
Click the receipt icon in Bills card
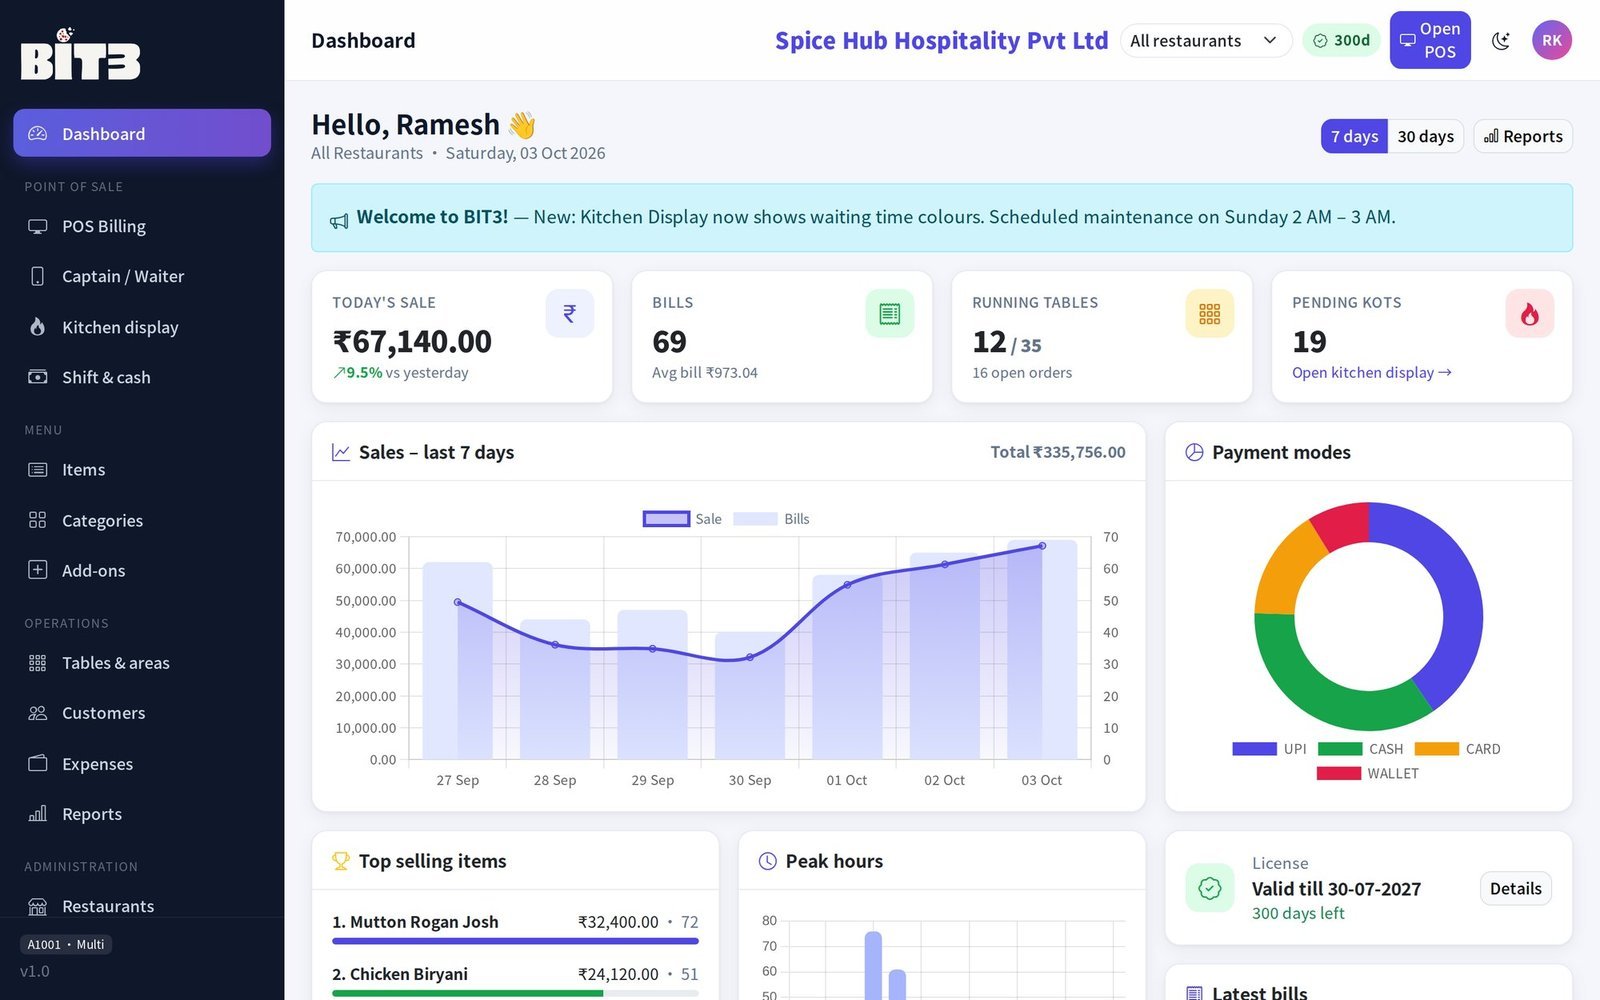tap(890, 313)
